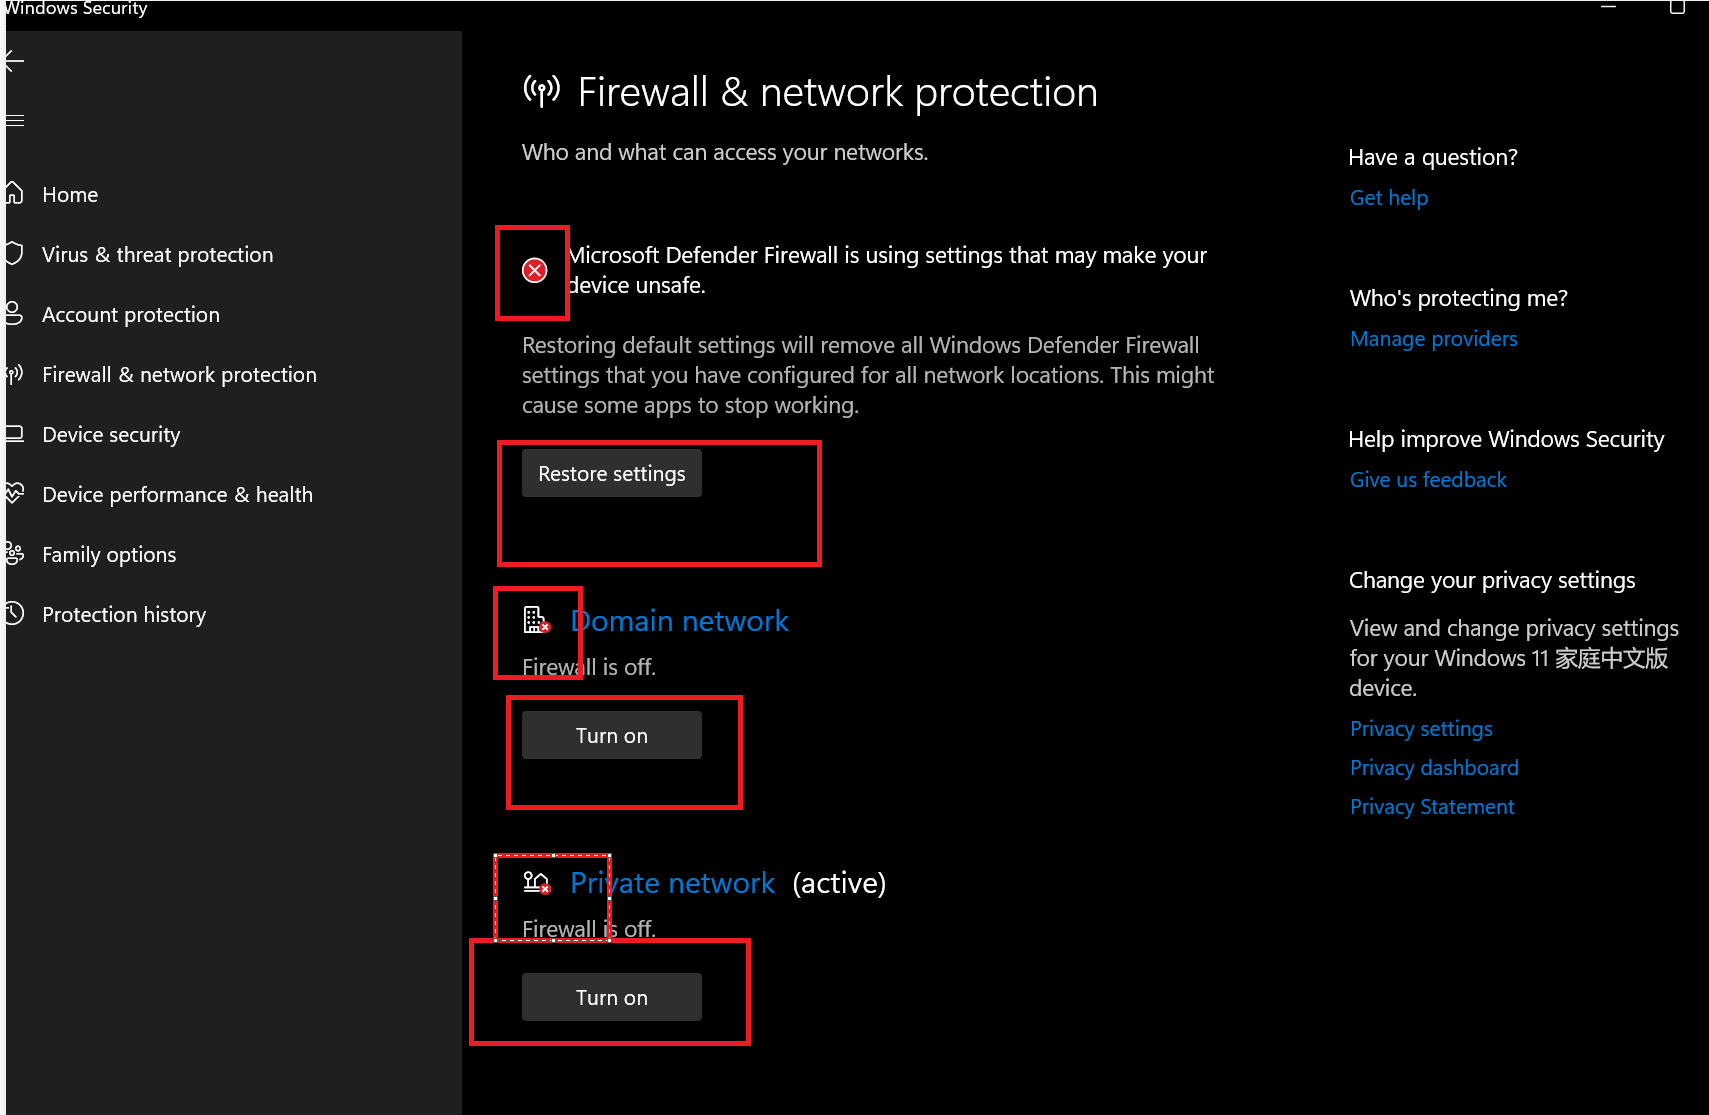Open the Privacy dashboard link
This screenshot has height=1115, width=1709.
coord(1434,768)
